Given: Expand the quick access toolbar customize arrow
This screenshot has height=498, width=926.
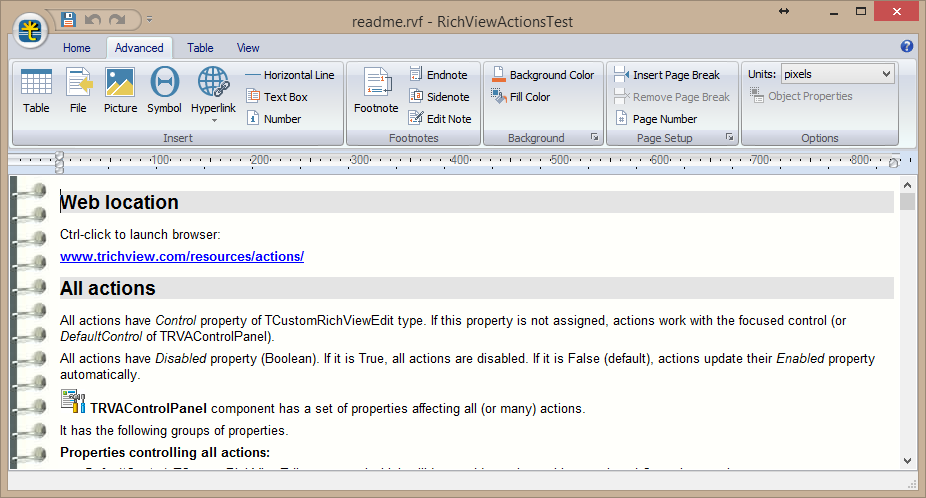Looking at the screenshot, I should coord(149,19).
